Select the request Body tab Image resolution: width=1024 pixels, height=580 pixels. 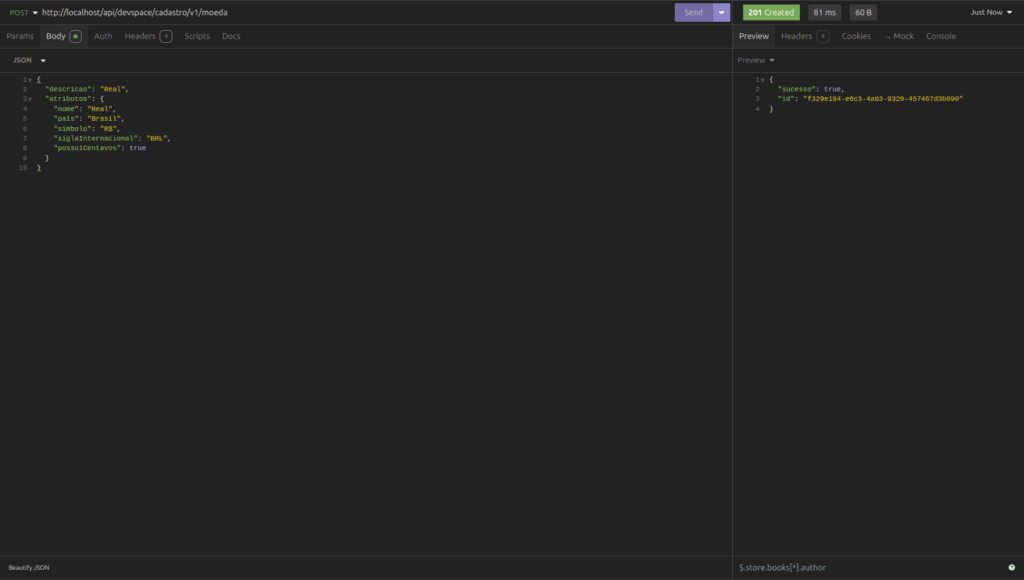(x=63, y=37)
